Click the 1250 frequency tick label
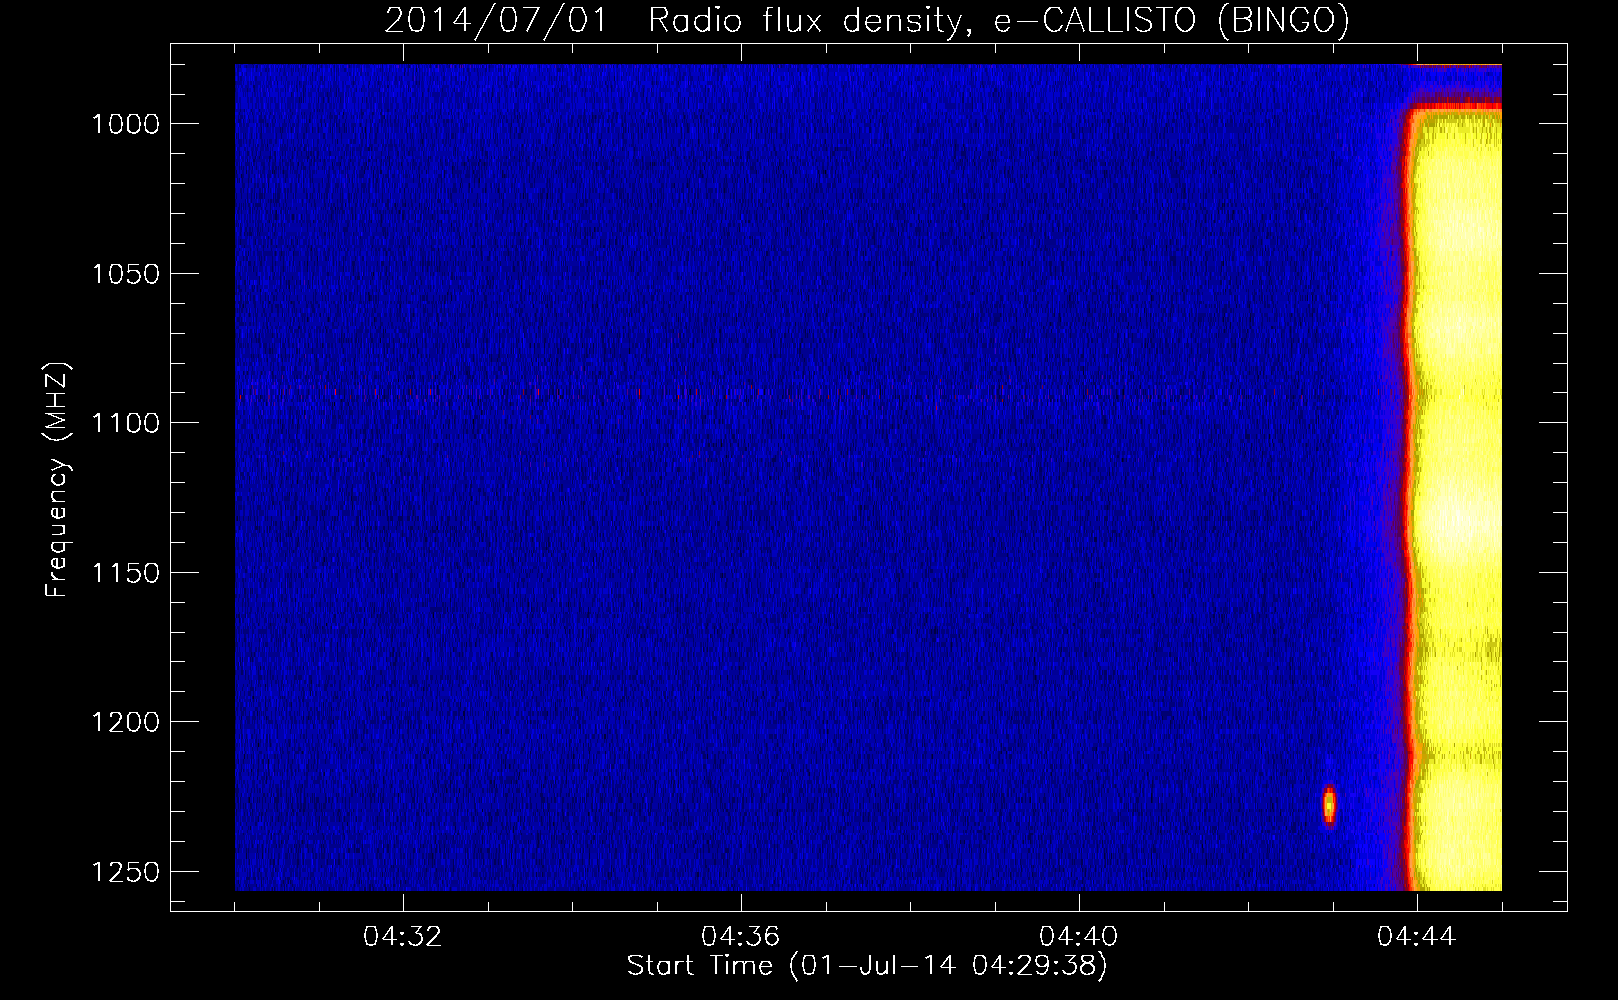This screenshot has width=1618, height=1000. pyautogui.click(x=126, y=872)
